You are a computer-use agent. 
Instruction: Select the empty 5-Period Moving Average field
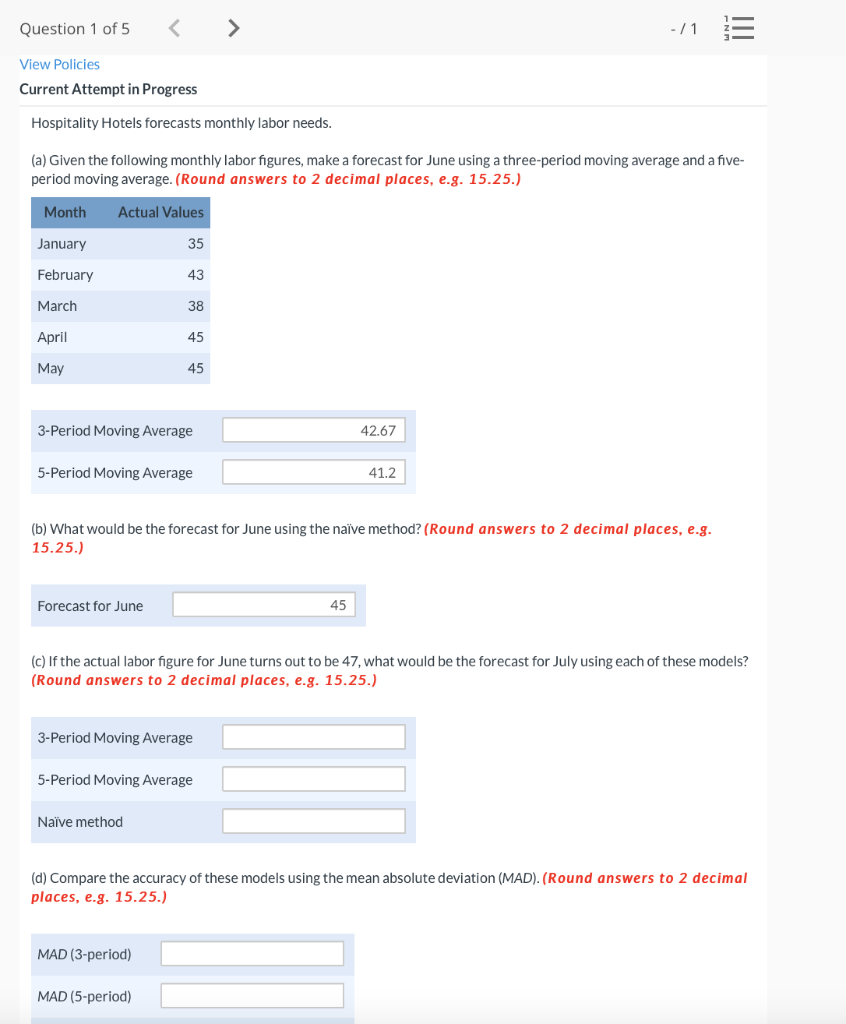click(313, 778)
